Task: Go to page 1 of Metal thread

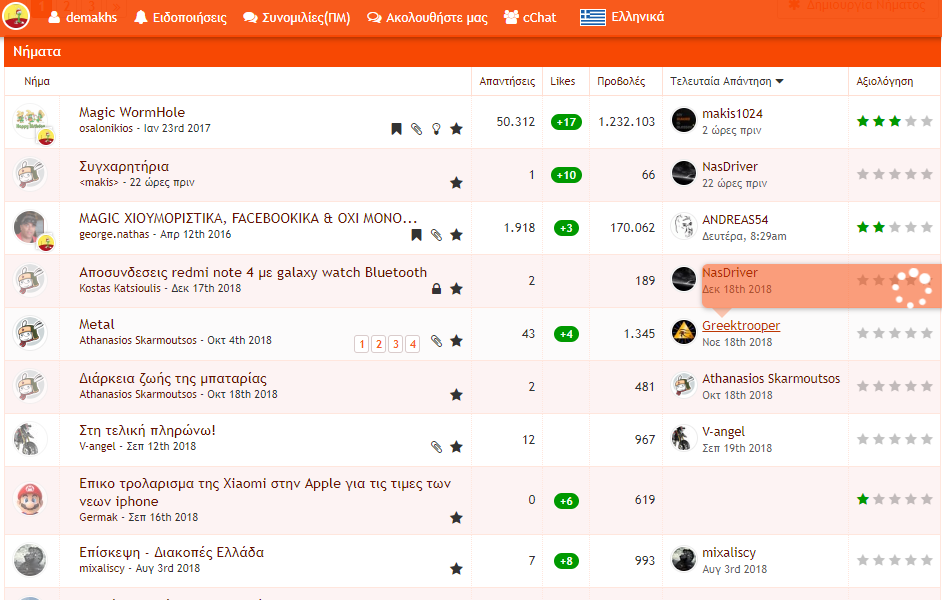Action: (362, 344)
